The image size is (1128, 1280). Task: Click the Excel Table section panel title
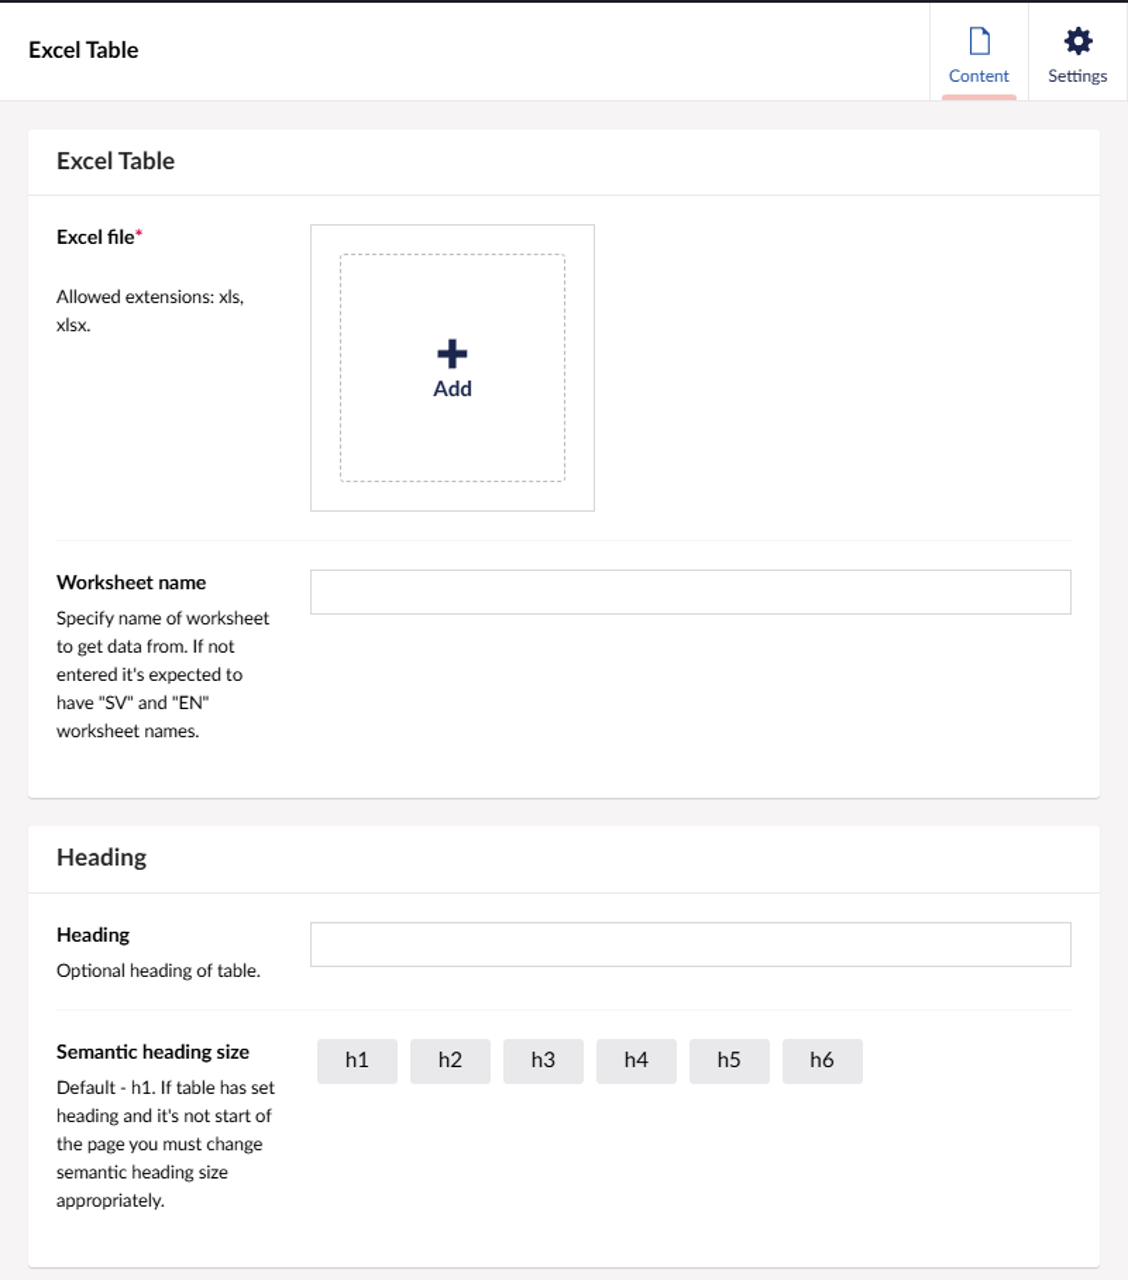click(x=115, y=161)
